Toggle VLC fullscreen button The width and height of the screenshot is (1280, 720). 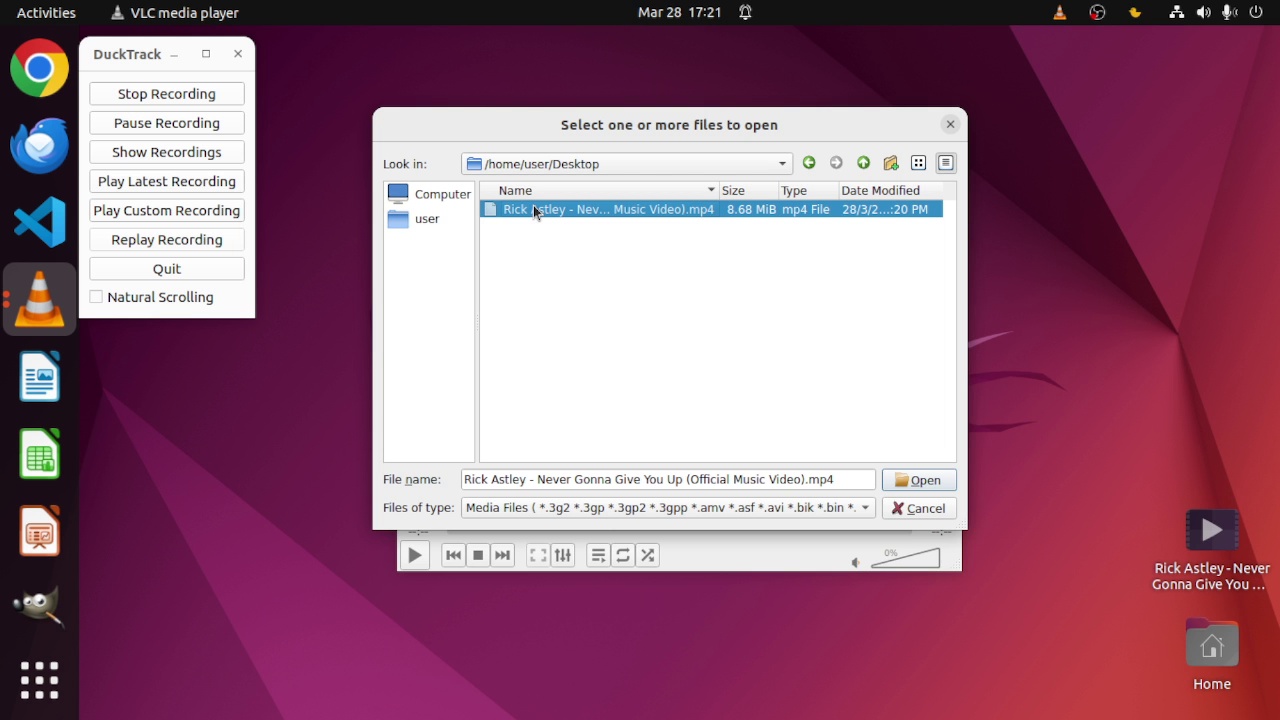[538, 555]
